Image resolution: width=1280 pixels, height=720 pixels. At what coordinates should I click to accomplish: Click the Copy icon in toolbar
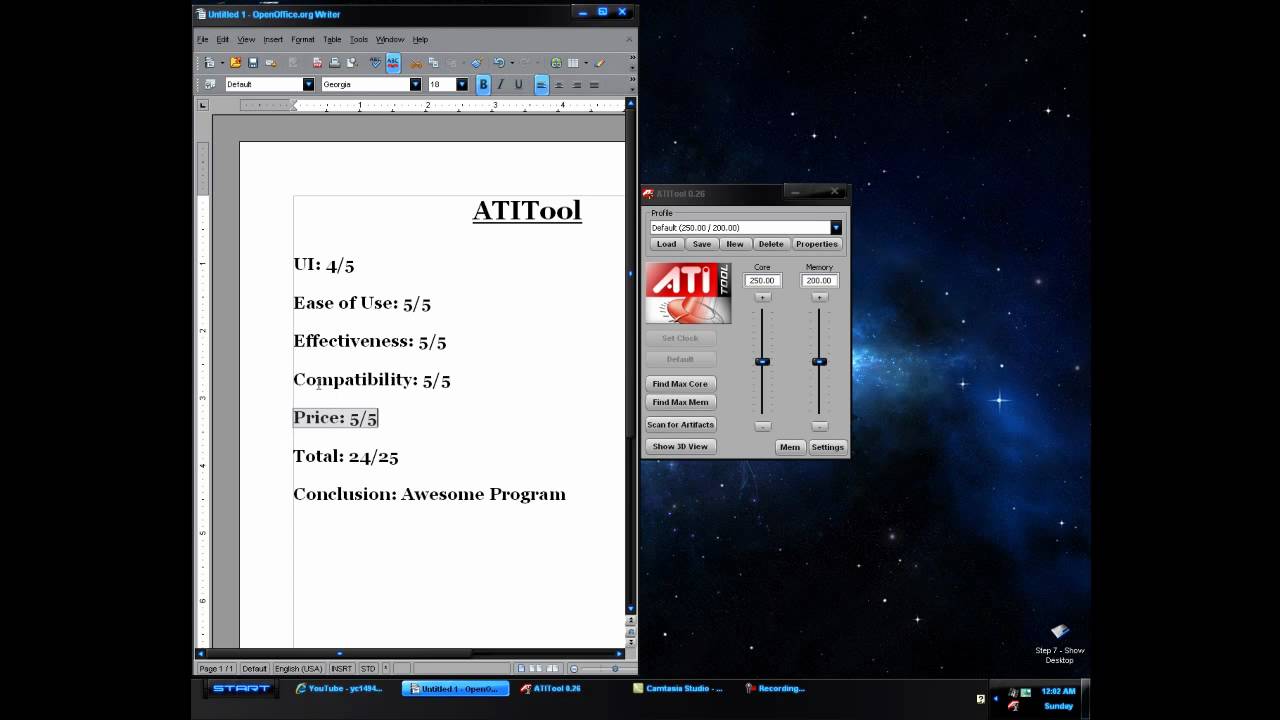tap(433, 62)
